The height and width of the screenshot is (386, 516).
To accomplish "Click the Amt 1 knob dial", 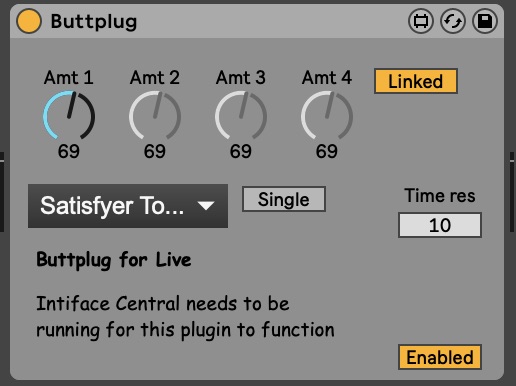I will coord(69,115).
